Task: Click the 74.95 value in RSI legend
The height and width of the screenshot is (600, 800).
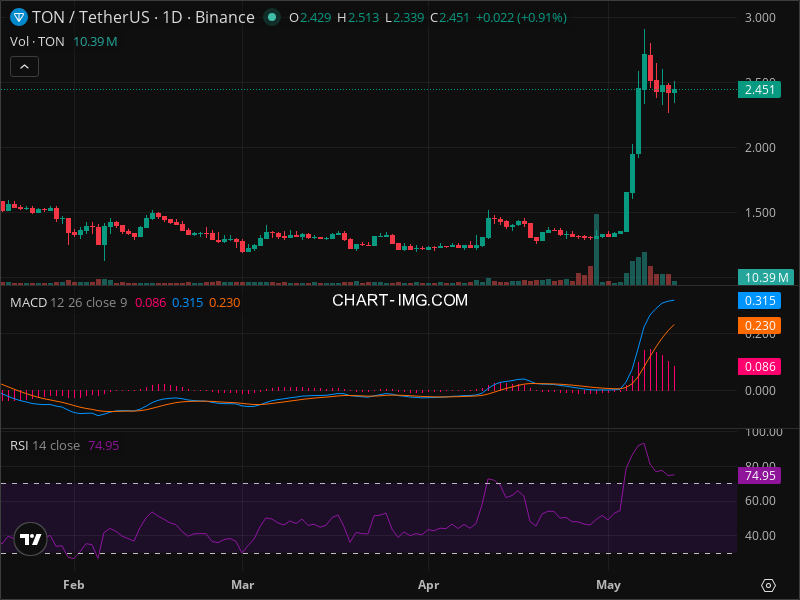Action: 104,445
